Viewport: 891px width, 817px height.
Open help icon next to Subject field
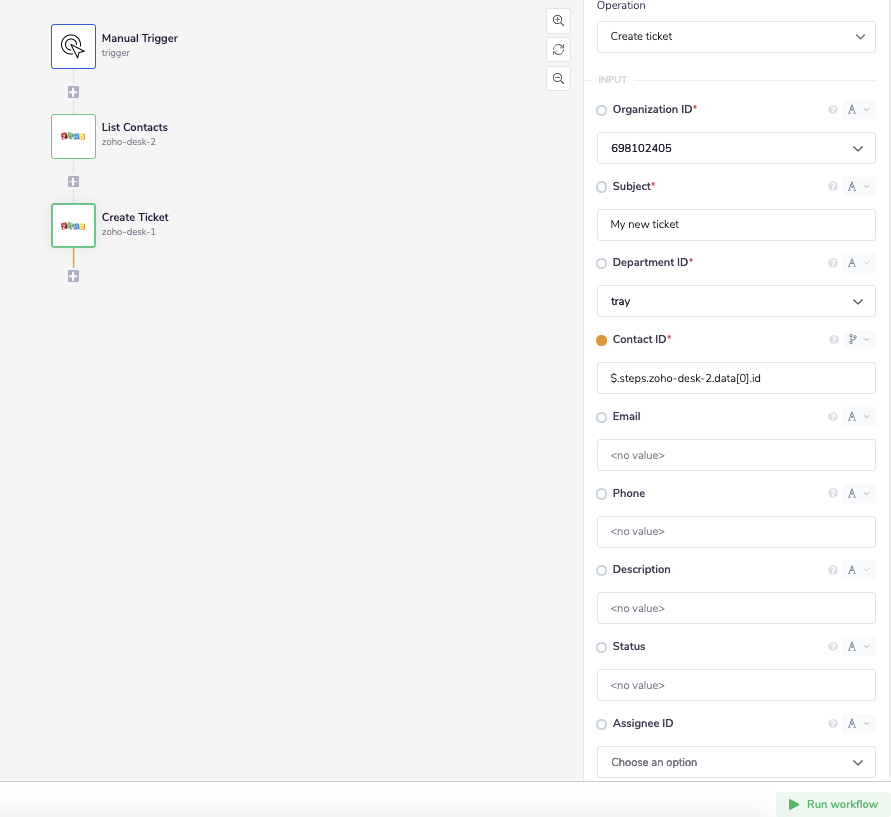click(x=833, y=187)
